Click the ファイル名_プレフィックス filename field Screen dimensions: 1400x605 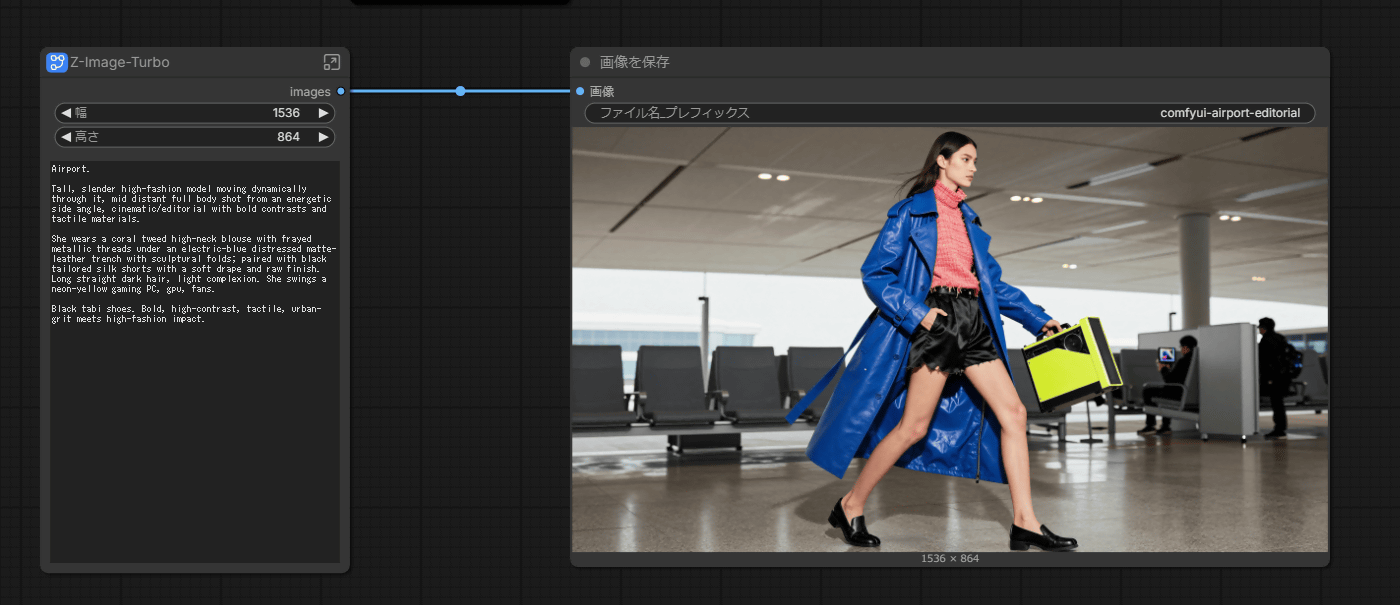click(x=949, y=113)
